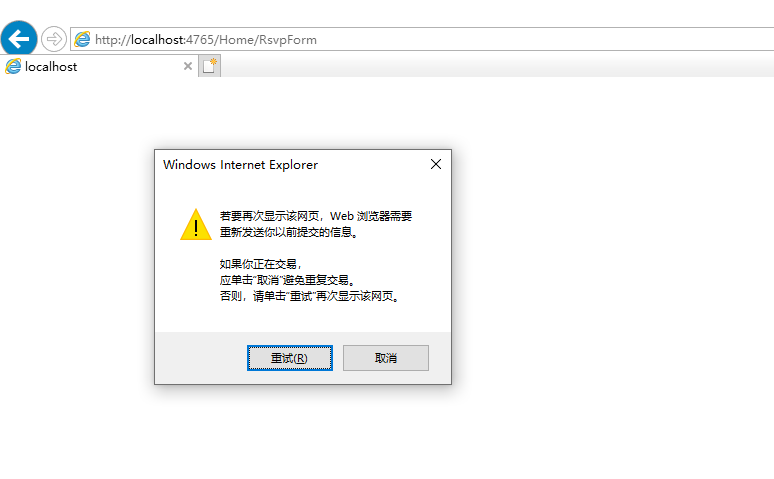Screen dimensions: 774x479
Task: Open a new tab with blank page icon
Action: click(x=209, y=66)
